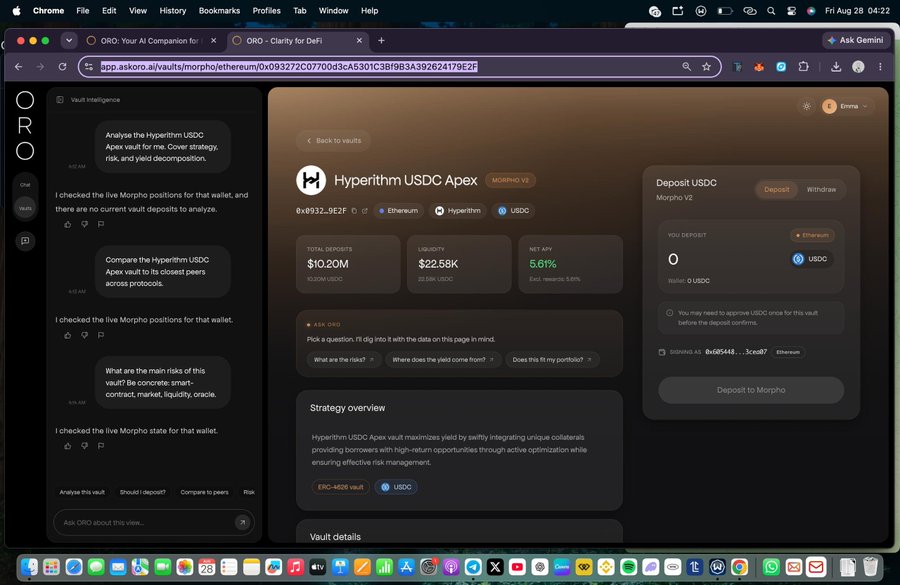Copy the vault address 0x0932...9E2F
Viewport: 900px width, 585px height.
pyautogui.click(x=354, y=211)
